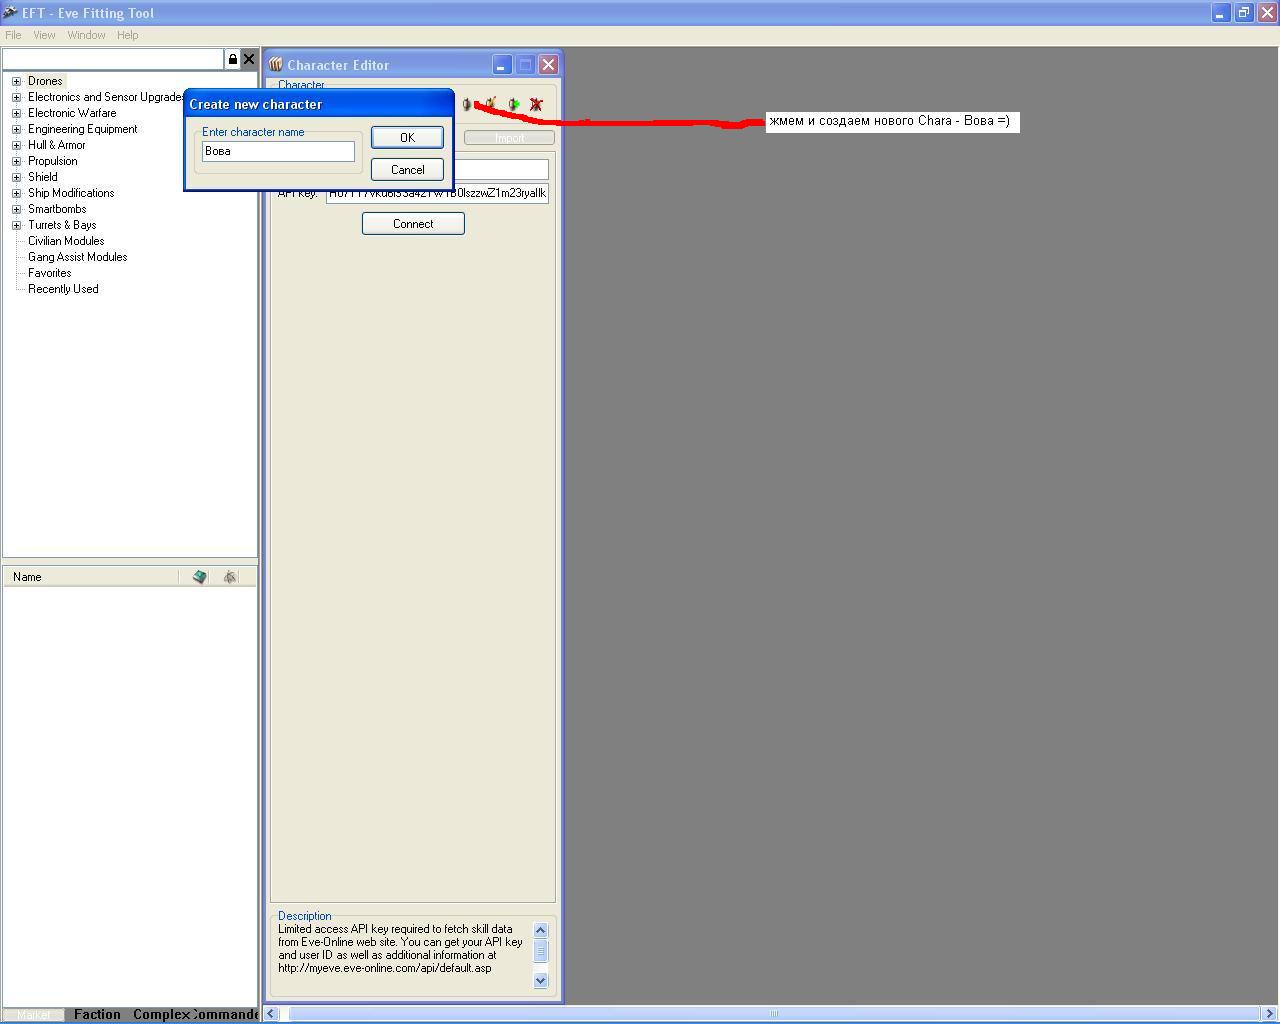The image size is (1280, 1024).
Task: Click the lock icon beside the search box
Action: click(x=233, y=59)
